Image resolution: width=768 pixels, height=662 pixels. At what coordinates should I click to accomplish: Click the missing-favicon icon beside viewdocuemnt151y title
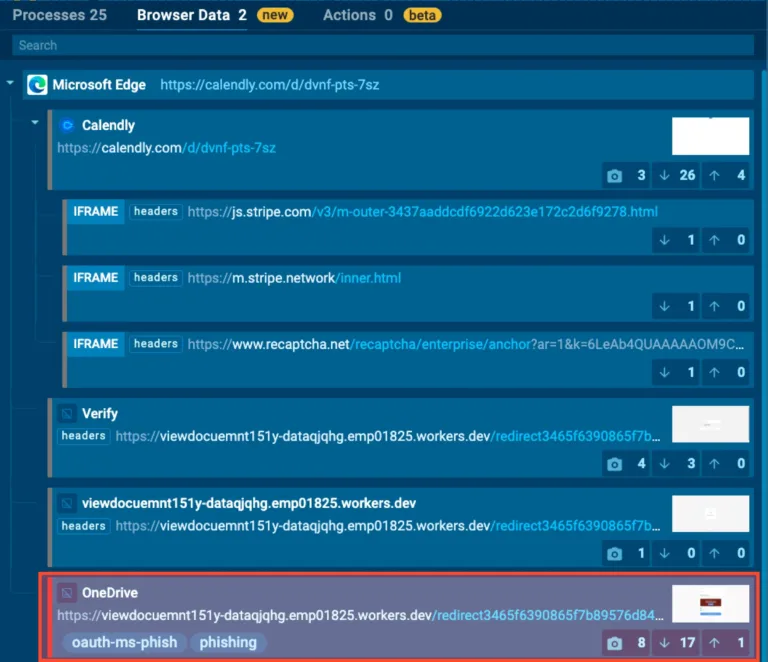tap(67, 503)
